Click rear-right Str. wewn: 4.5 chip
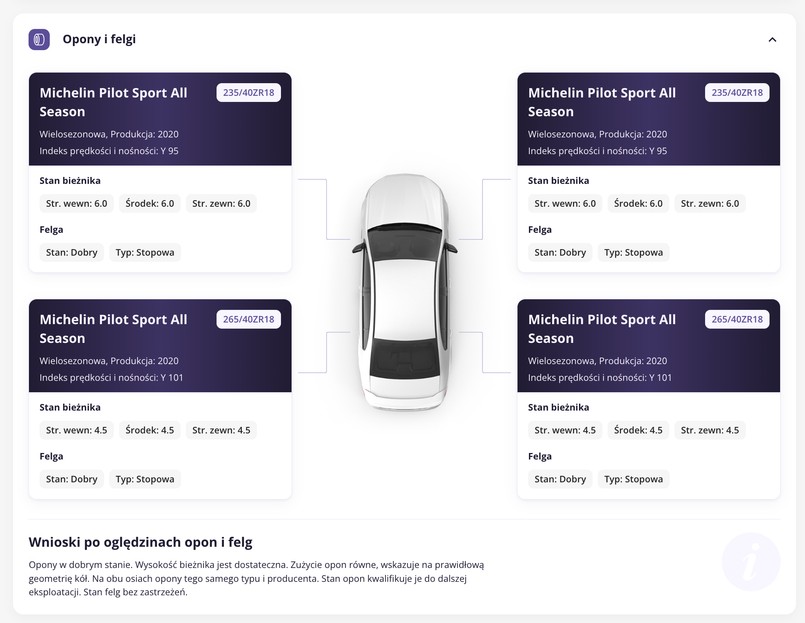 pos(565,431)
